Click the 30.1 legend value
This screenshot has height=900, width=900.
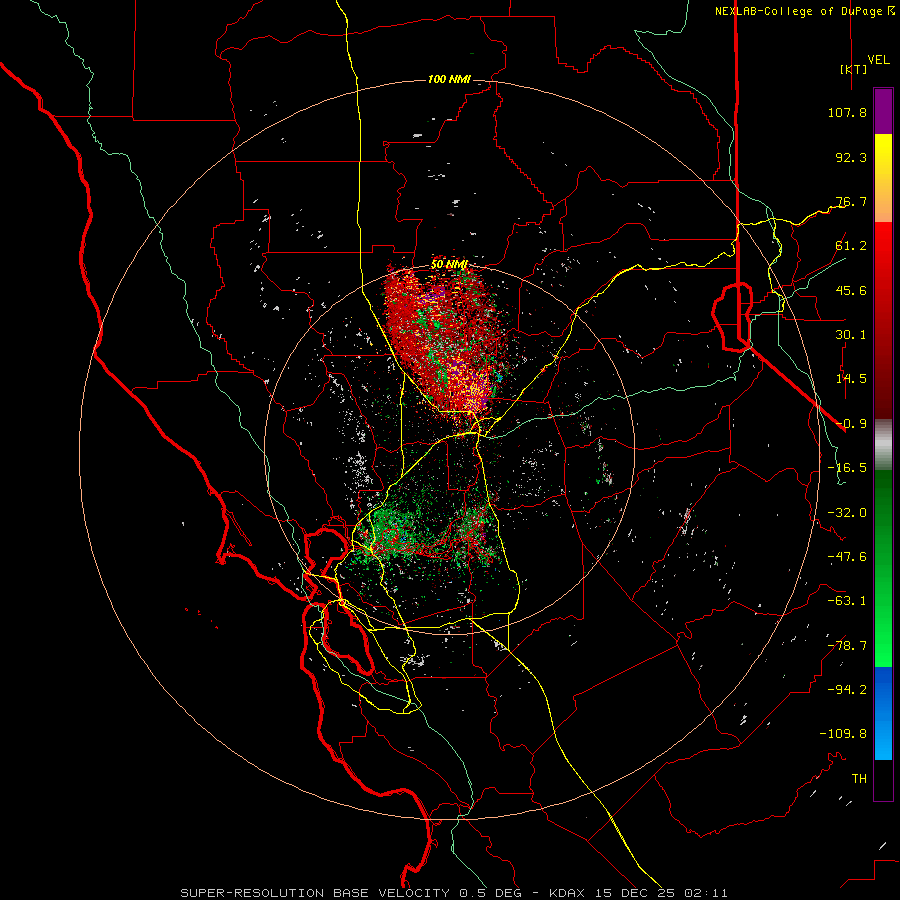tap(851, 335)
